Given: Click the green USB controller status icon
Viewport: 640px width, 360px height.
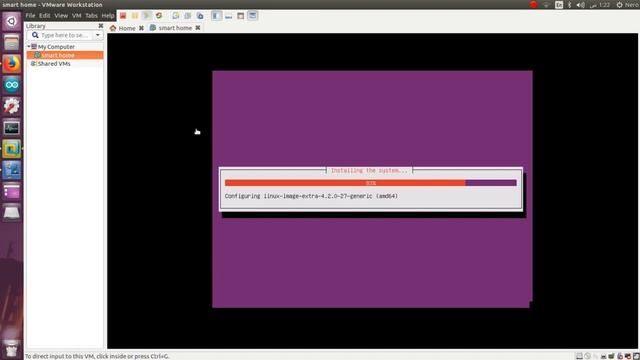Looking at the screenshot, I should [611, 356].
